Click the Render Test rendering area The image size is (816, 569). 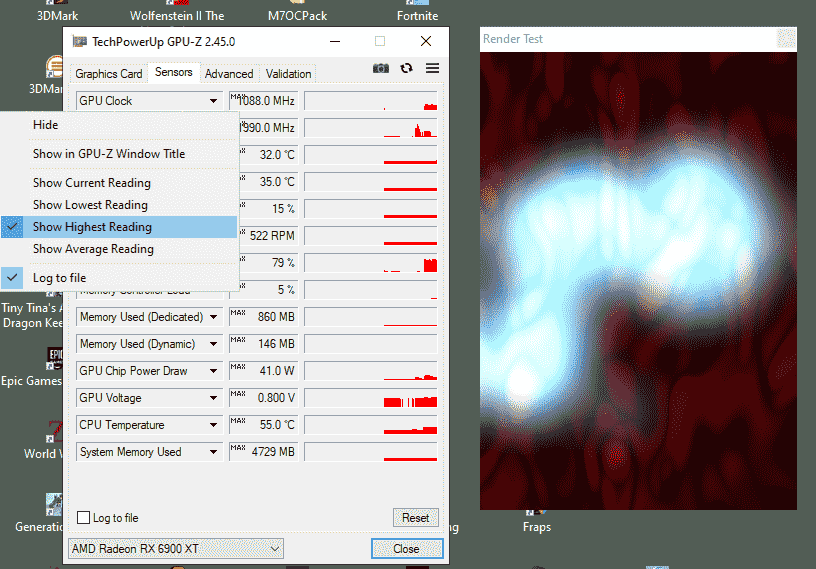[x=638, y=281]
